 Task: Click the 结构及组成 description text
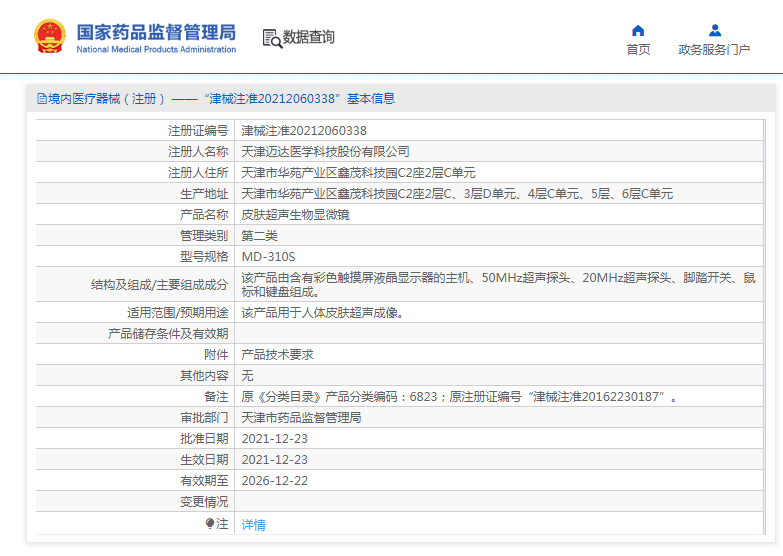click(498, 284)
